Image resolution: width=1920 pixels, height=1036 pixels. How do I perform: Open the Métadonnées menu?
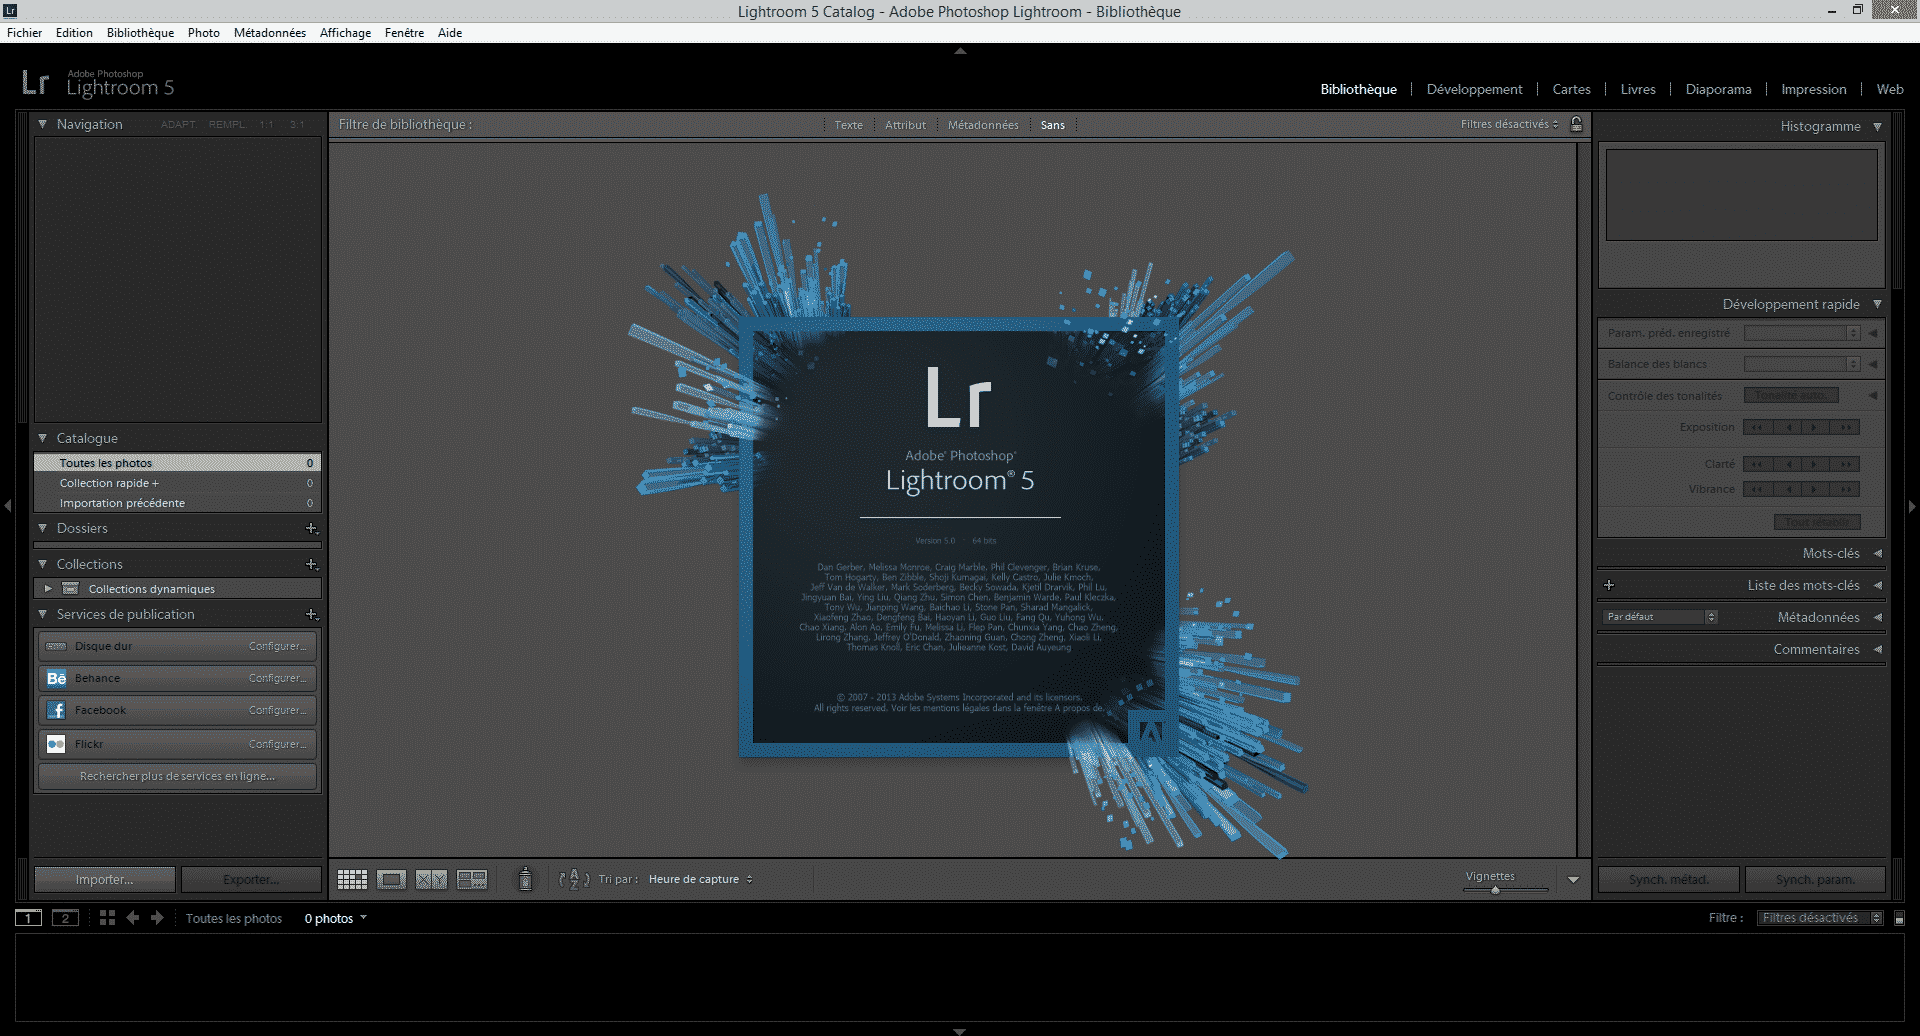pyautogui.click(x=269, y=33)
